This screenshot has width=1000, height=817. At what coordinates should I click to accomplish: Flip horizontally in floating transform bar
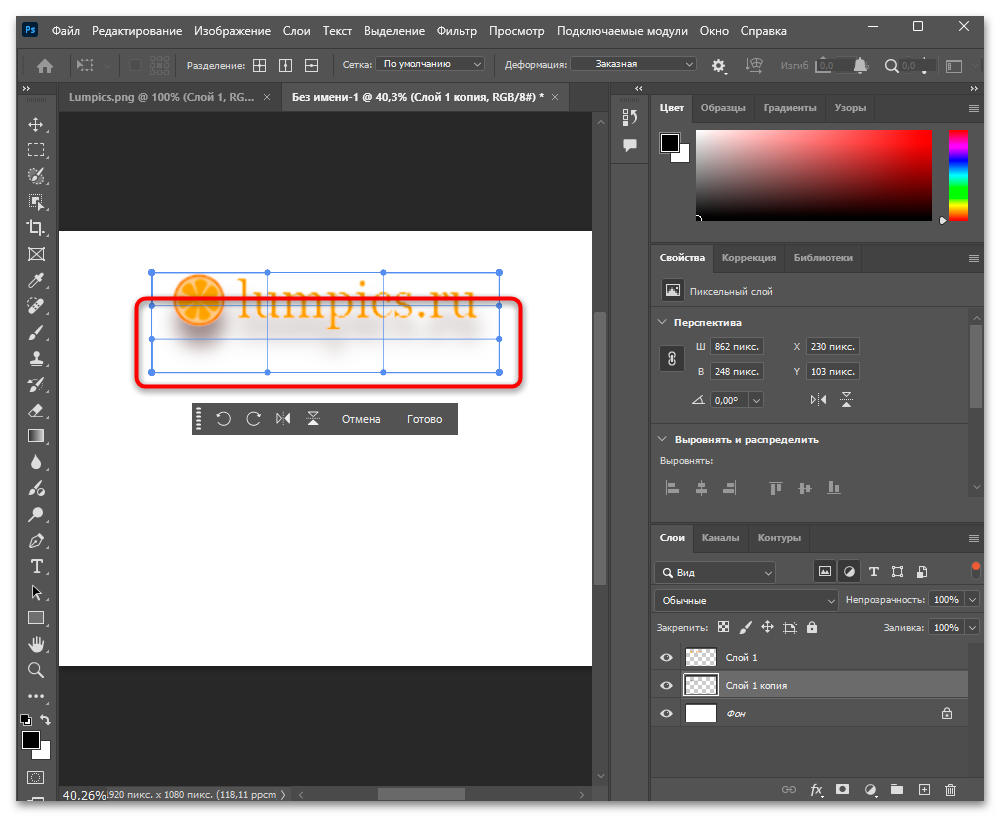pos(283,419)
